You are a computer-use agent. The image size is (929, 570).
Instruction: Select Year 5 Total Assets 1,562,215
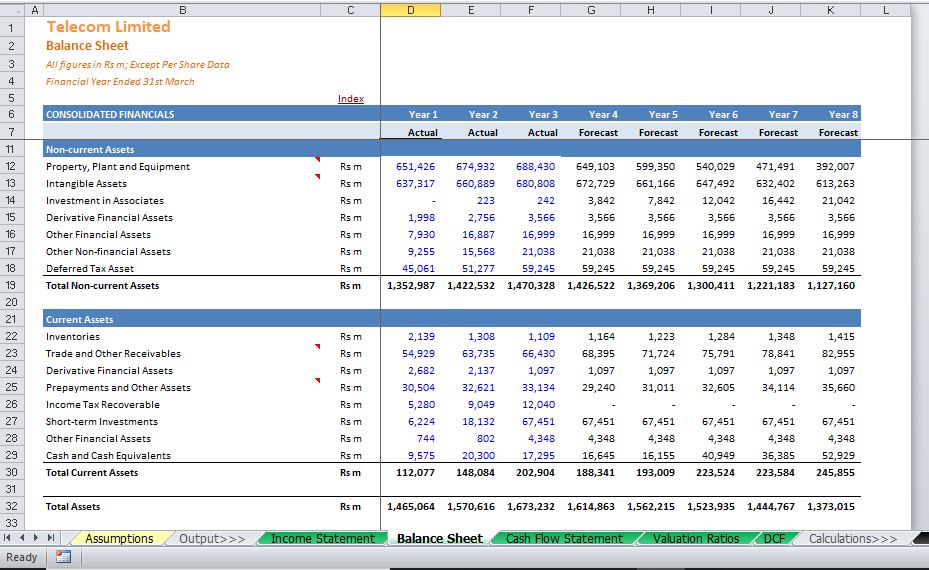[x=651, y=507]
